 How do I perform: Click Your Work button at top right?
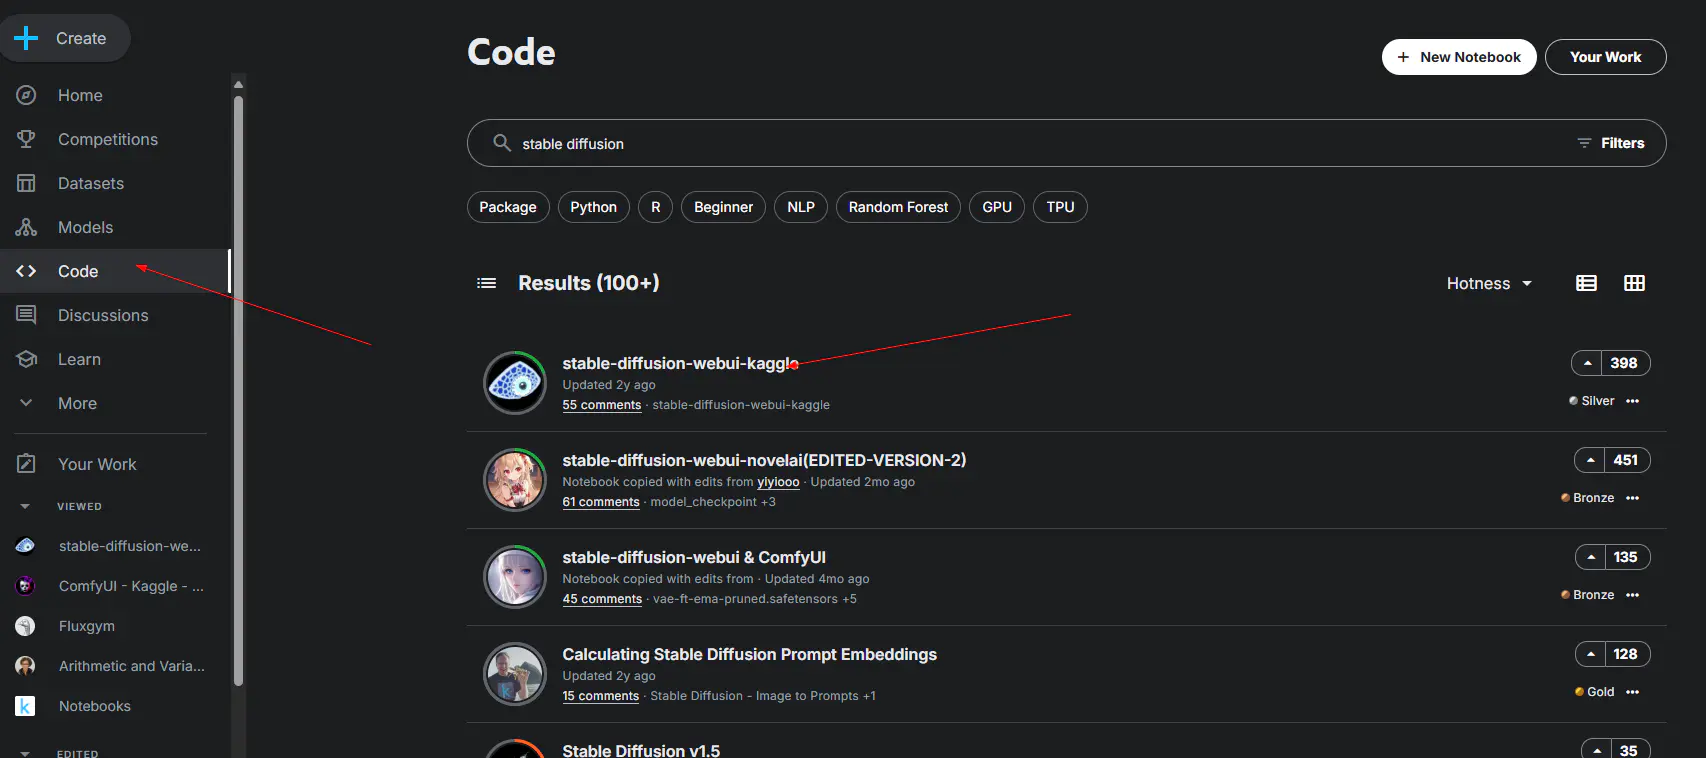pos(1605,57)
